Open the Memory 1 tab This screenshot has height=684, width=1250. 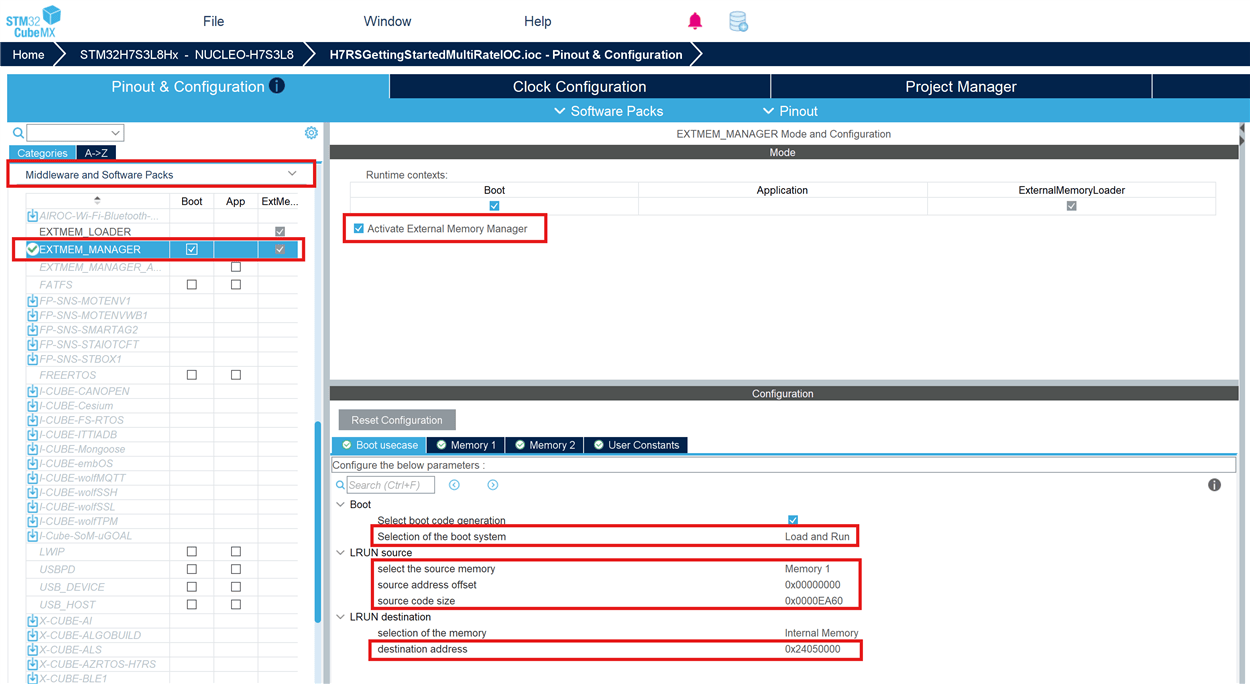tap(465, 445)
